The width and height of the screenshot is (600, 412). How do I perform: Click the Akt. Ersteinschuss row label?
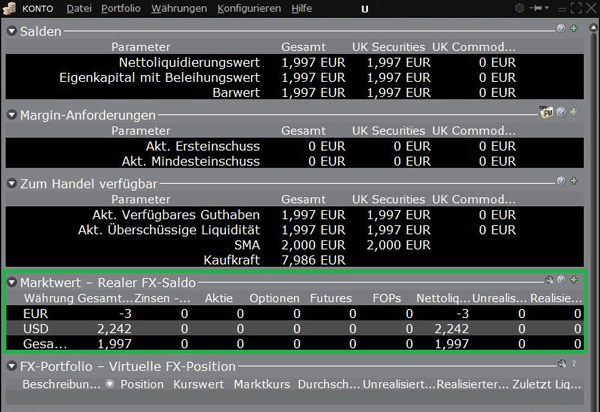[202, 146]
